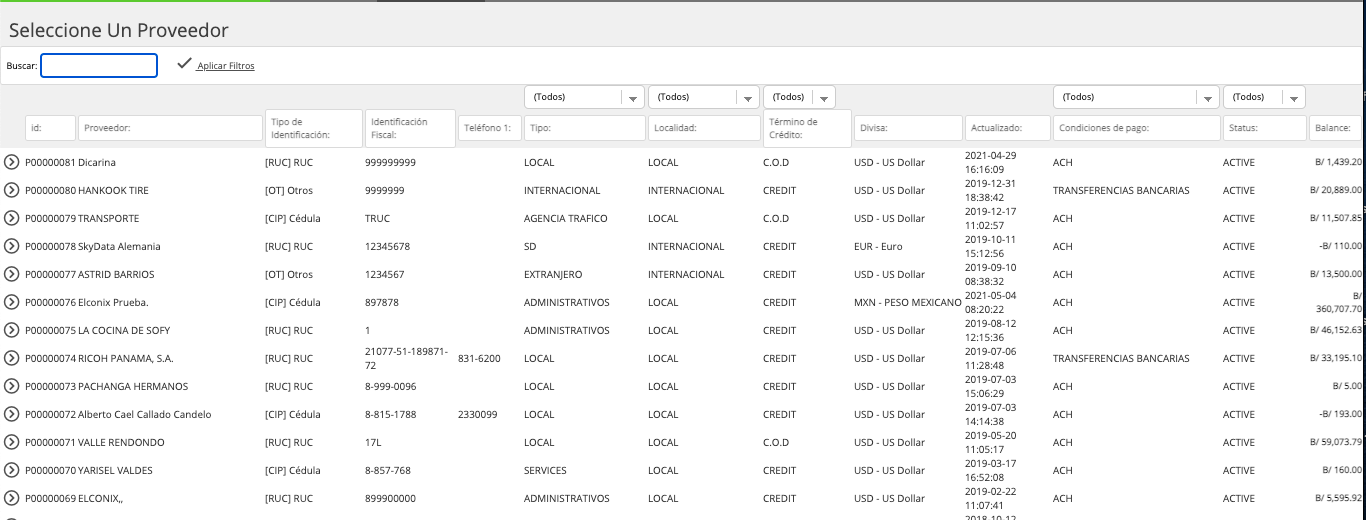Click fiscal ID 21077-51-189871-72

point(407,358)
